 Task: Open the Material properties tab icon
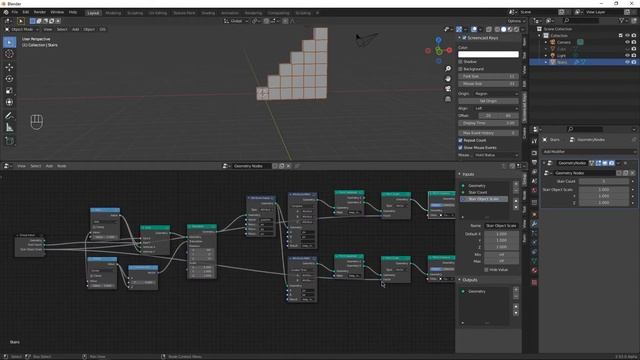[x=534, y=271]
